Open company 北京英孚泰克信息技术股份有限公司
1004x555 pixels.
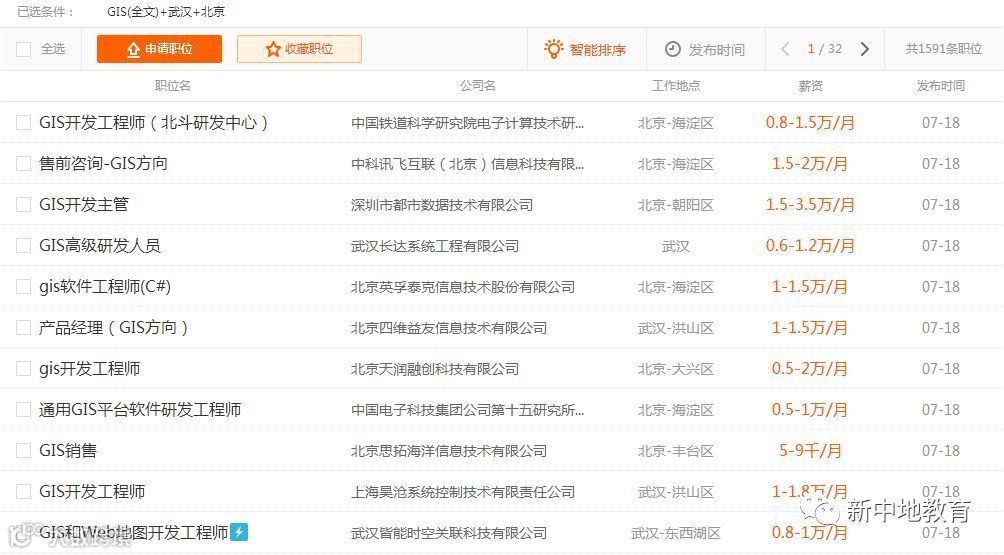point(463,287)
